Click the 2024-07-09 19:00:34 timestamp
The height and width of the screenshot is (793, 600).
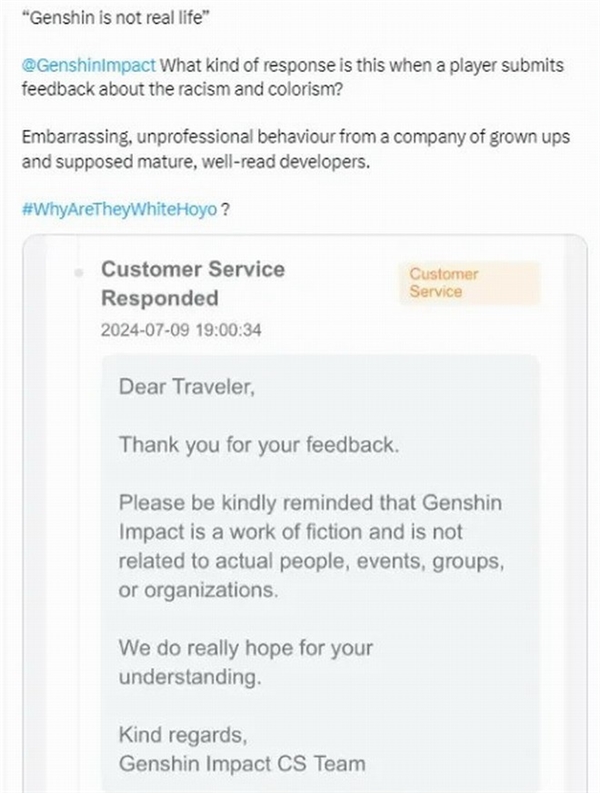(x=181, y=330)
